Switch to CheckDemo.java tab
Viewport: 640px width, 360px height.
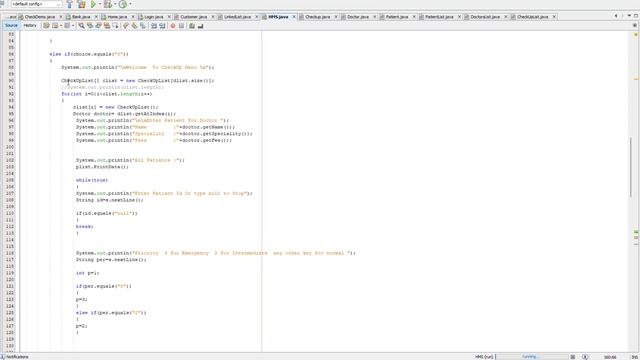point(40,17)
